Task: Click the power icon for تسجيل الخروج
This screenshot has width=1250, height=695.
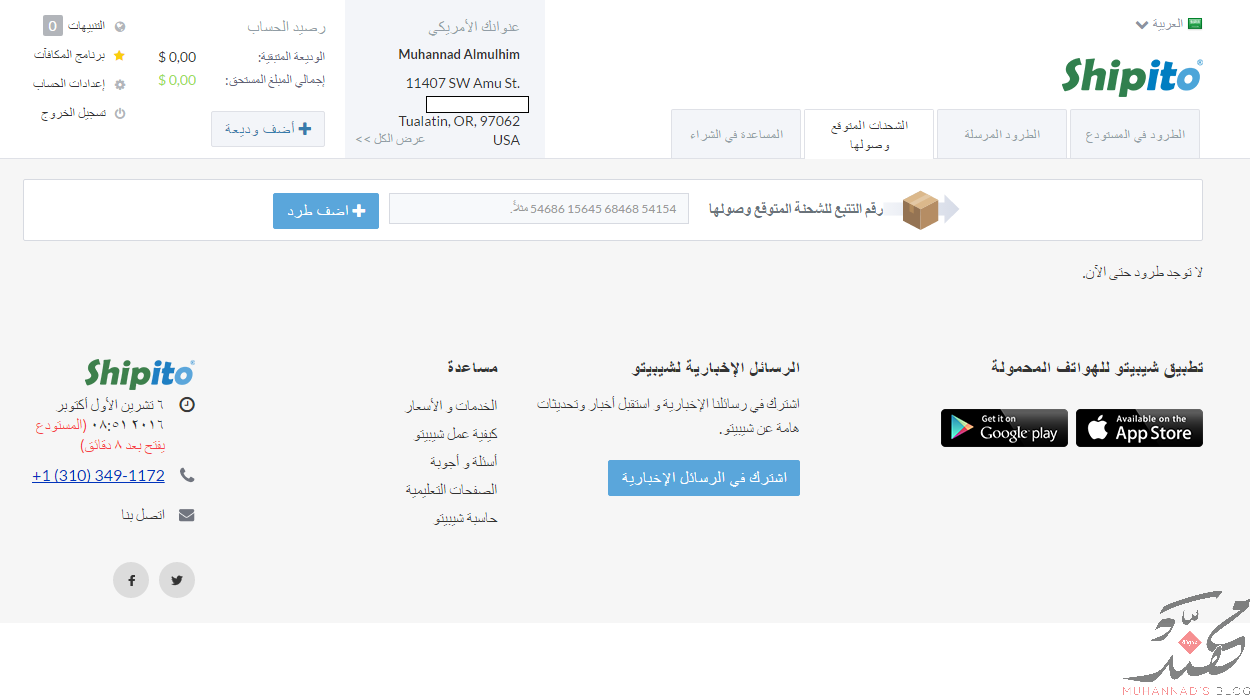Action: click(x=120, y=114)
